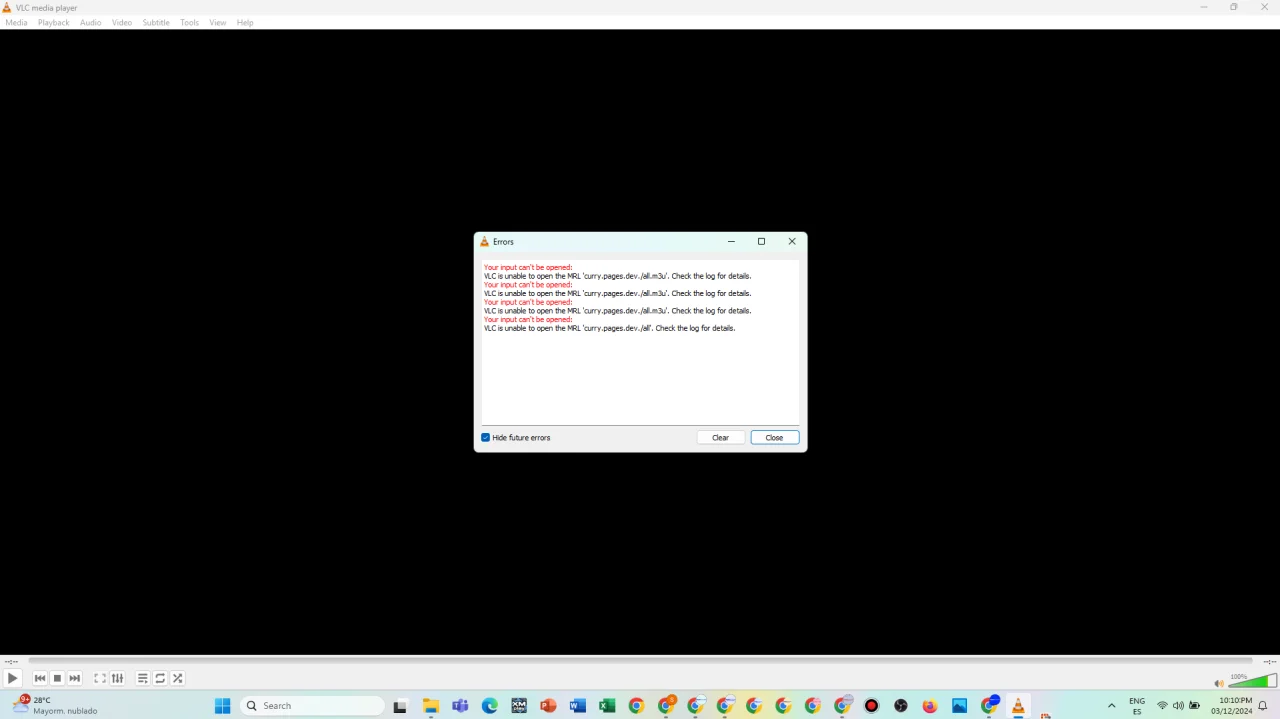Minimize the VLC media player window
This screenshot has height=719, width=1280.
click(1203, 7)
